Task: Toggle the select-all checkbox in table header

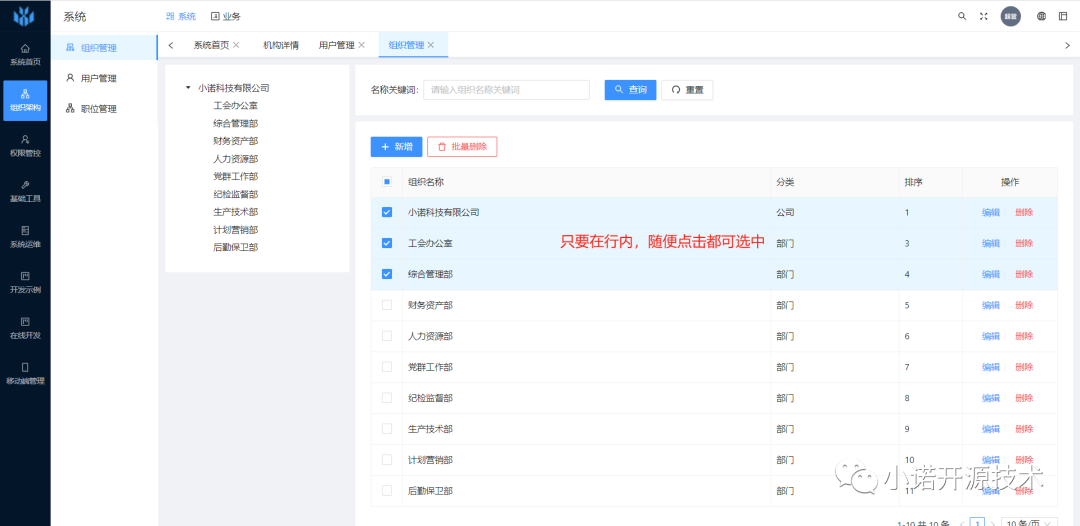Action: pos(387,182)
